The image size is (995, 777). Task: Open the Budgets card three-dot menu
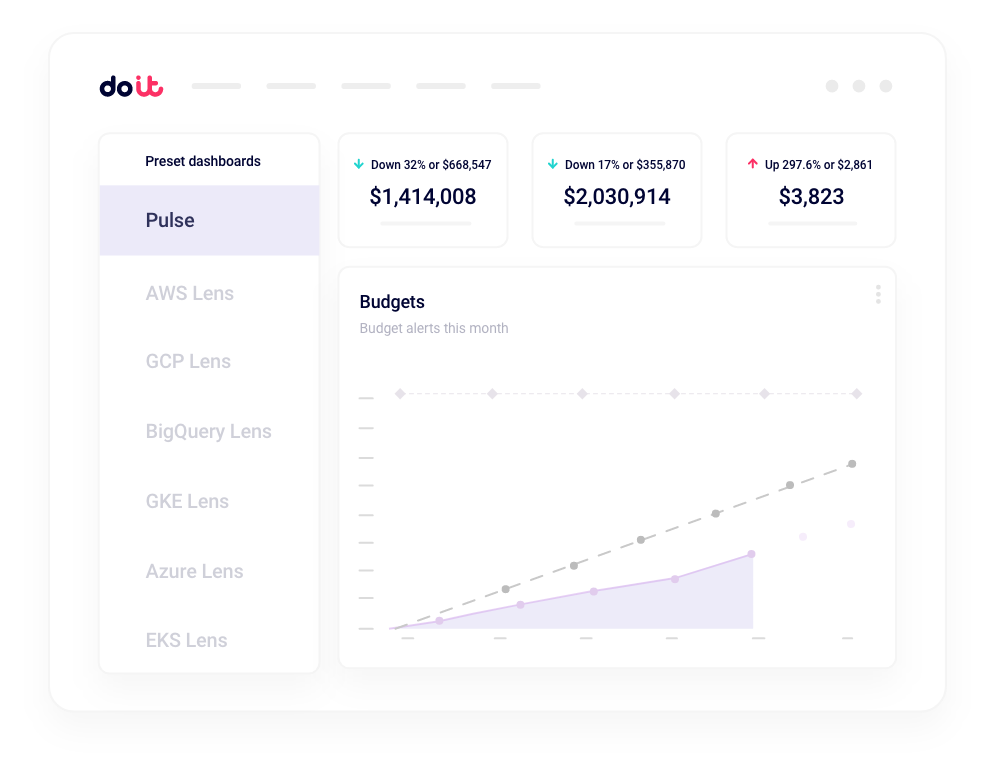tap(878, 294)
